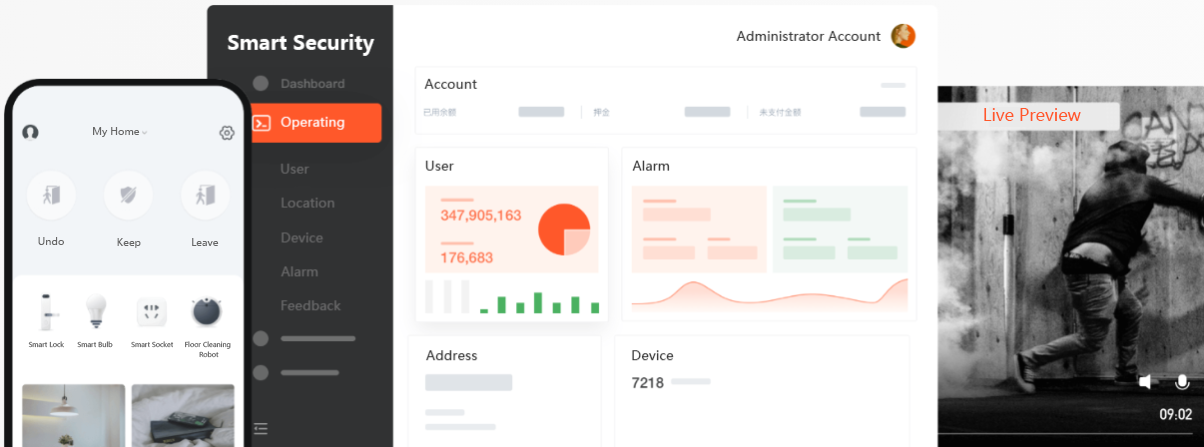Tap the Keep shield icon
Image resolution: width=1204 pixels, height=447 pixels.
pos(128,196)
